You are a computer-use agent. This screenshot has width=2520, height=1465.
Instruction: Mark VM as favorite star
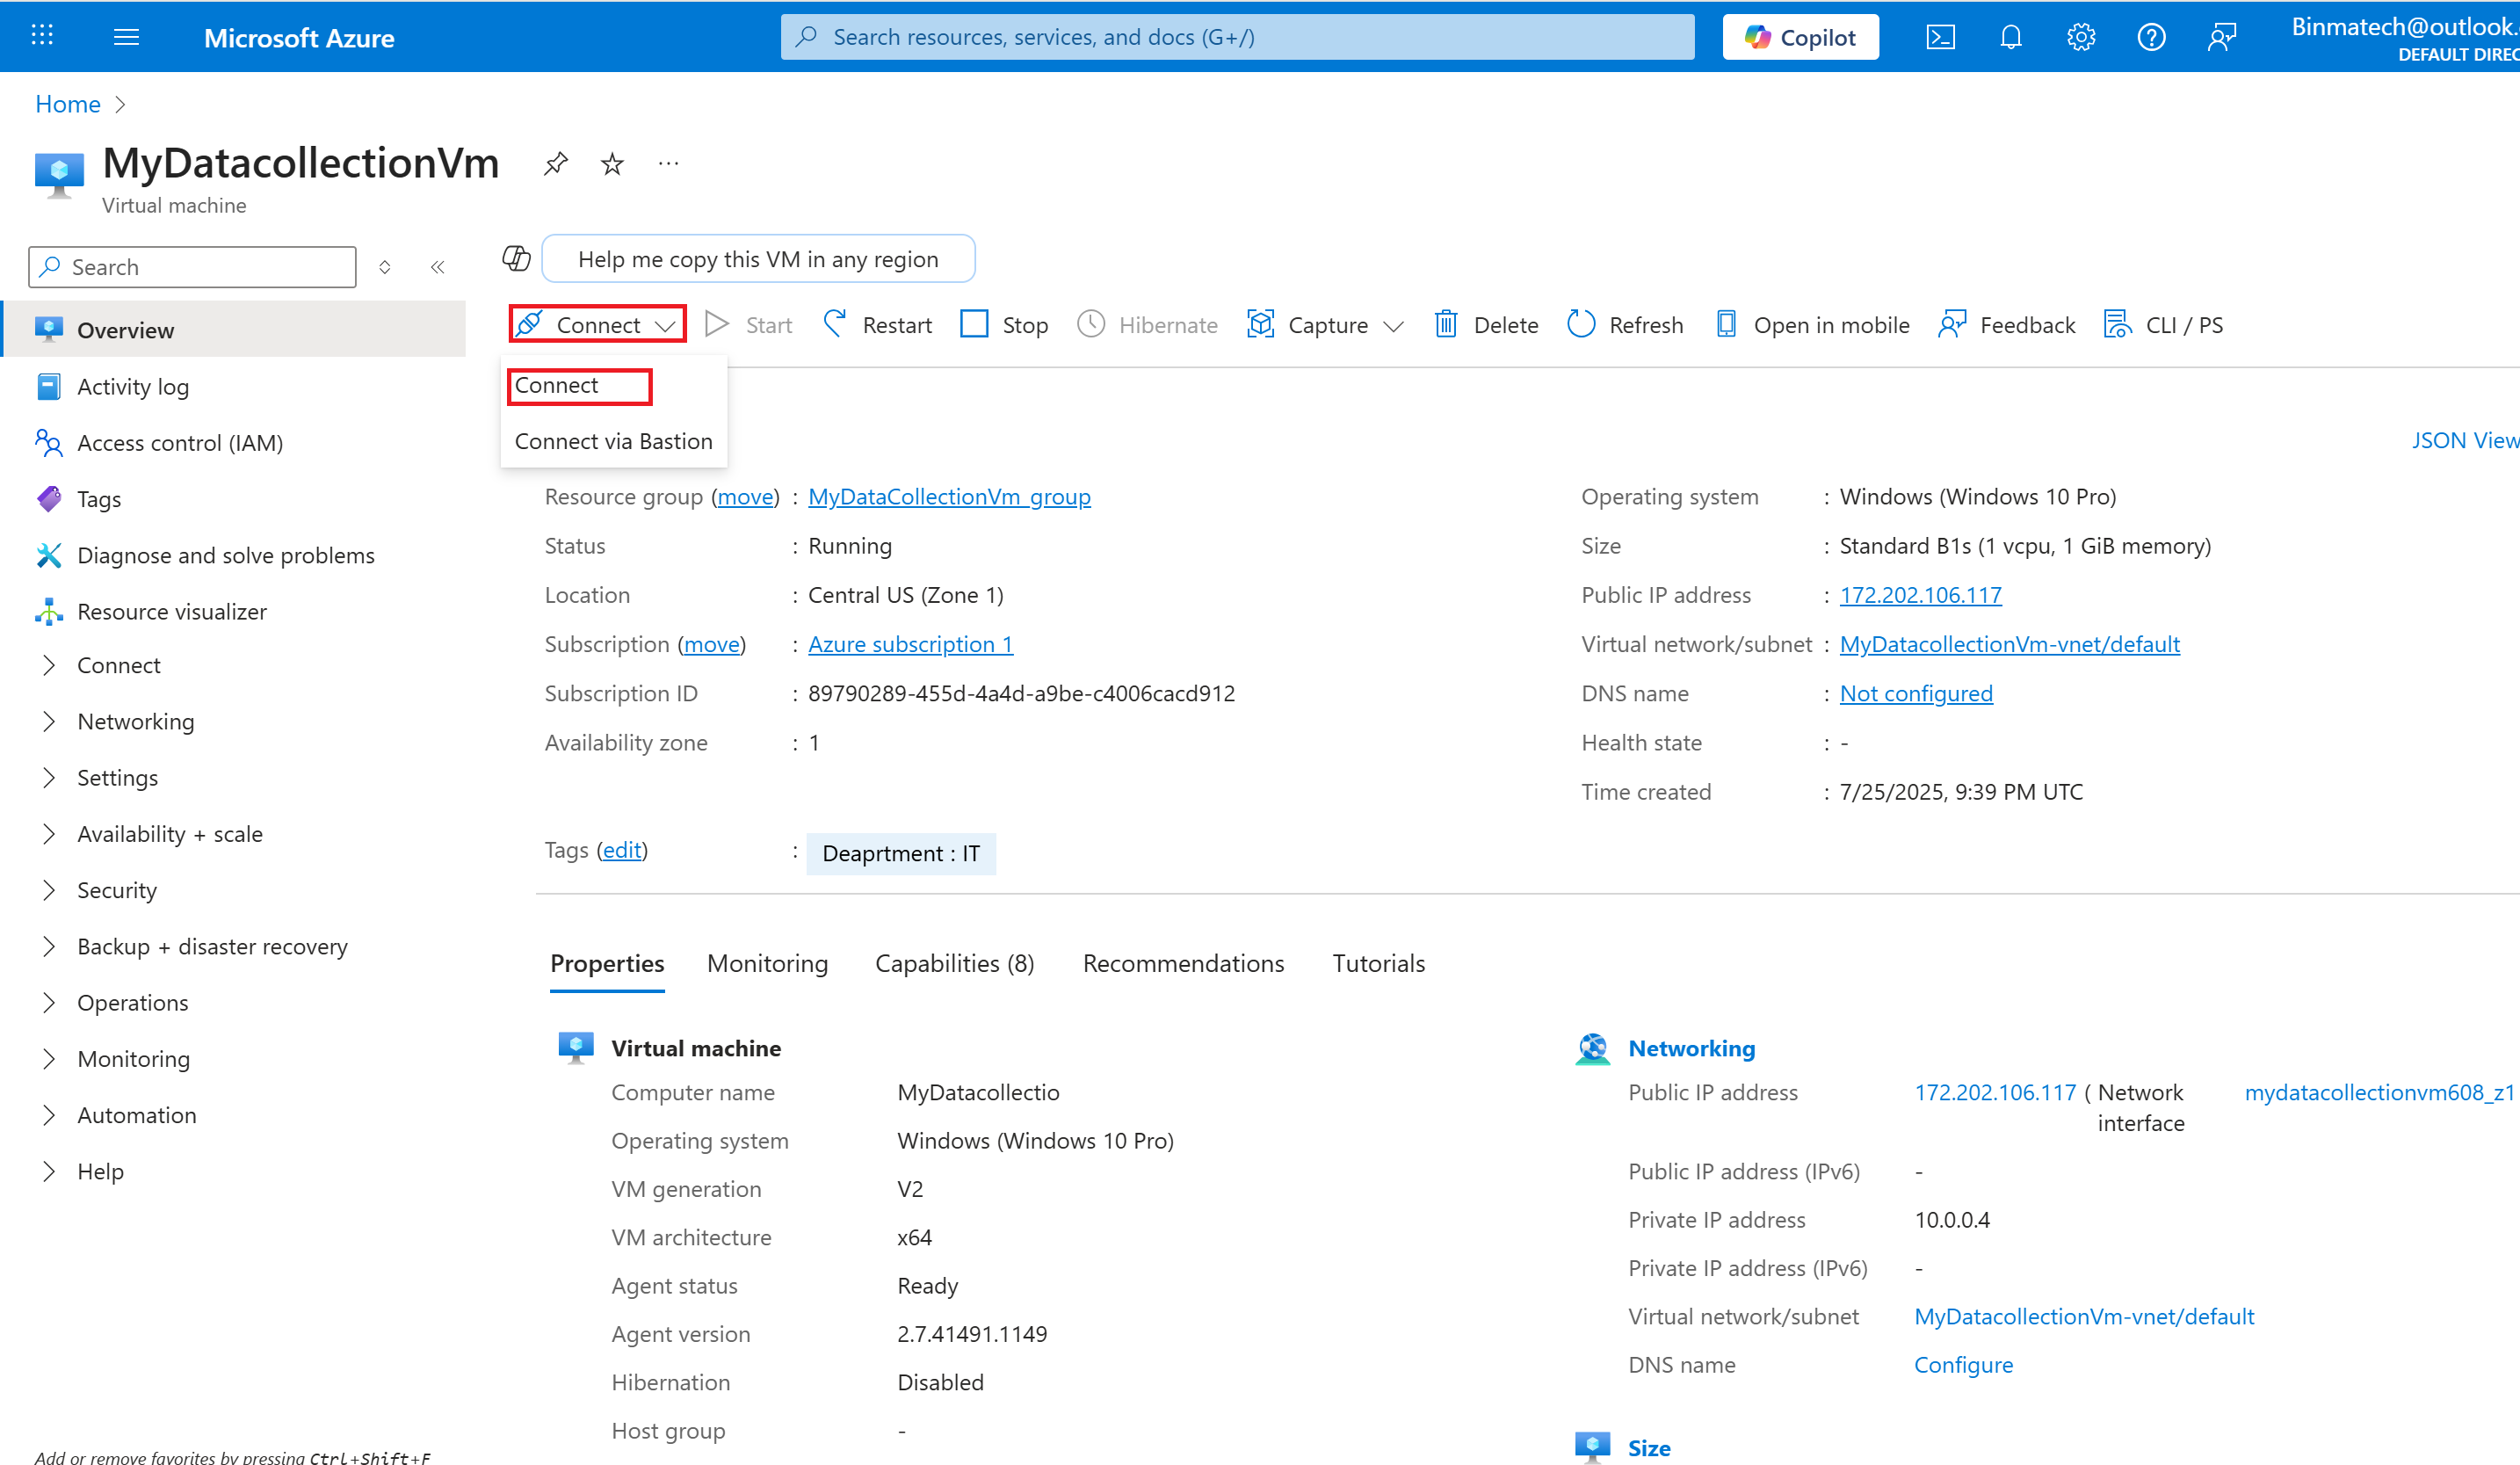click(x=612, y=164)
